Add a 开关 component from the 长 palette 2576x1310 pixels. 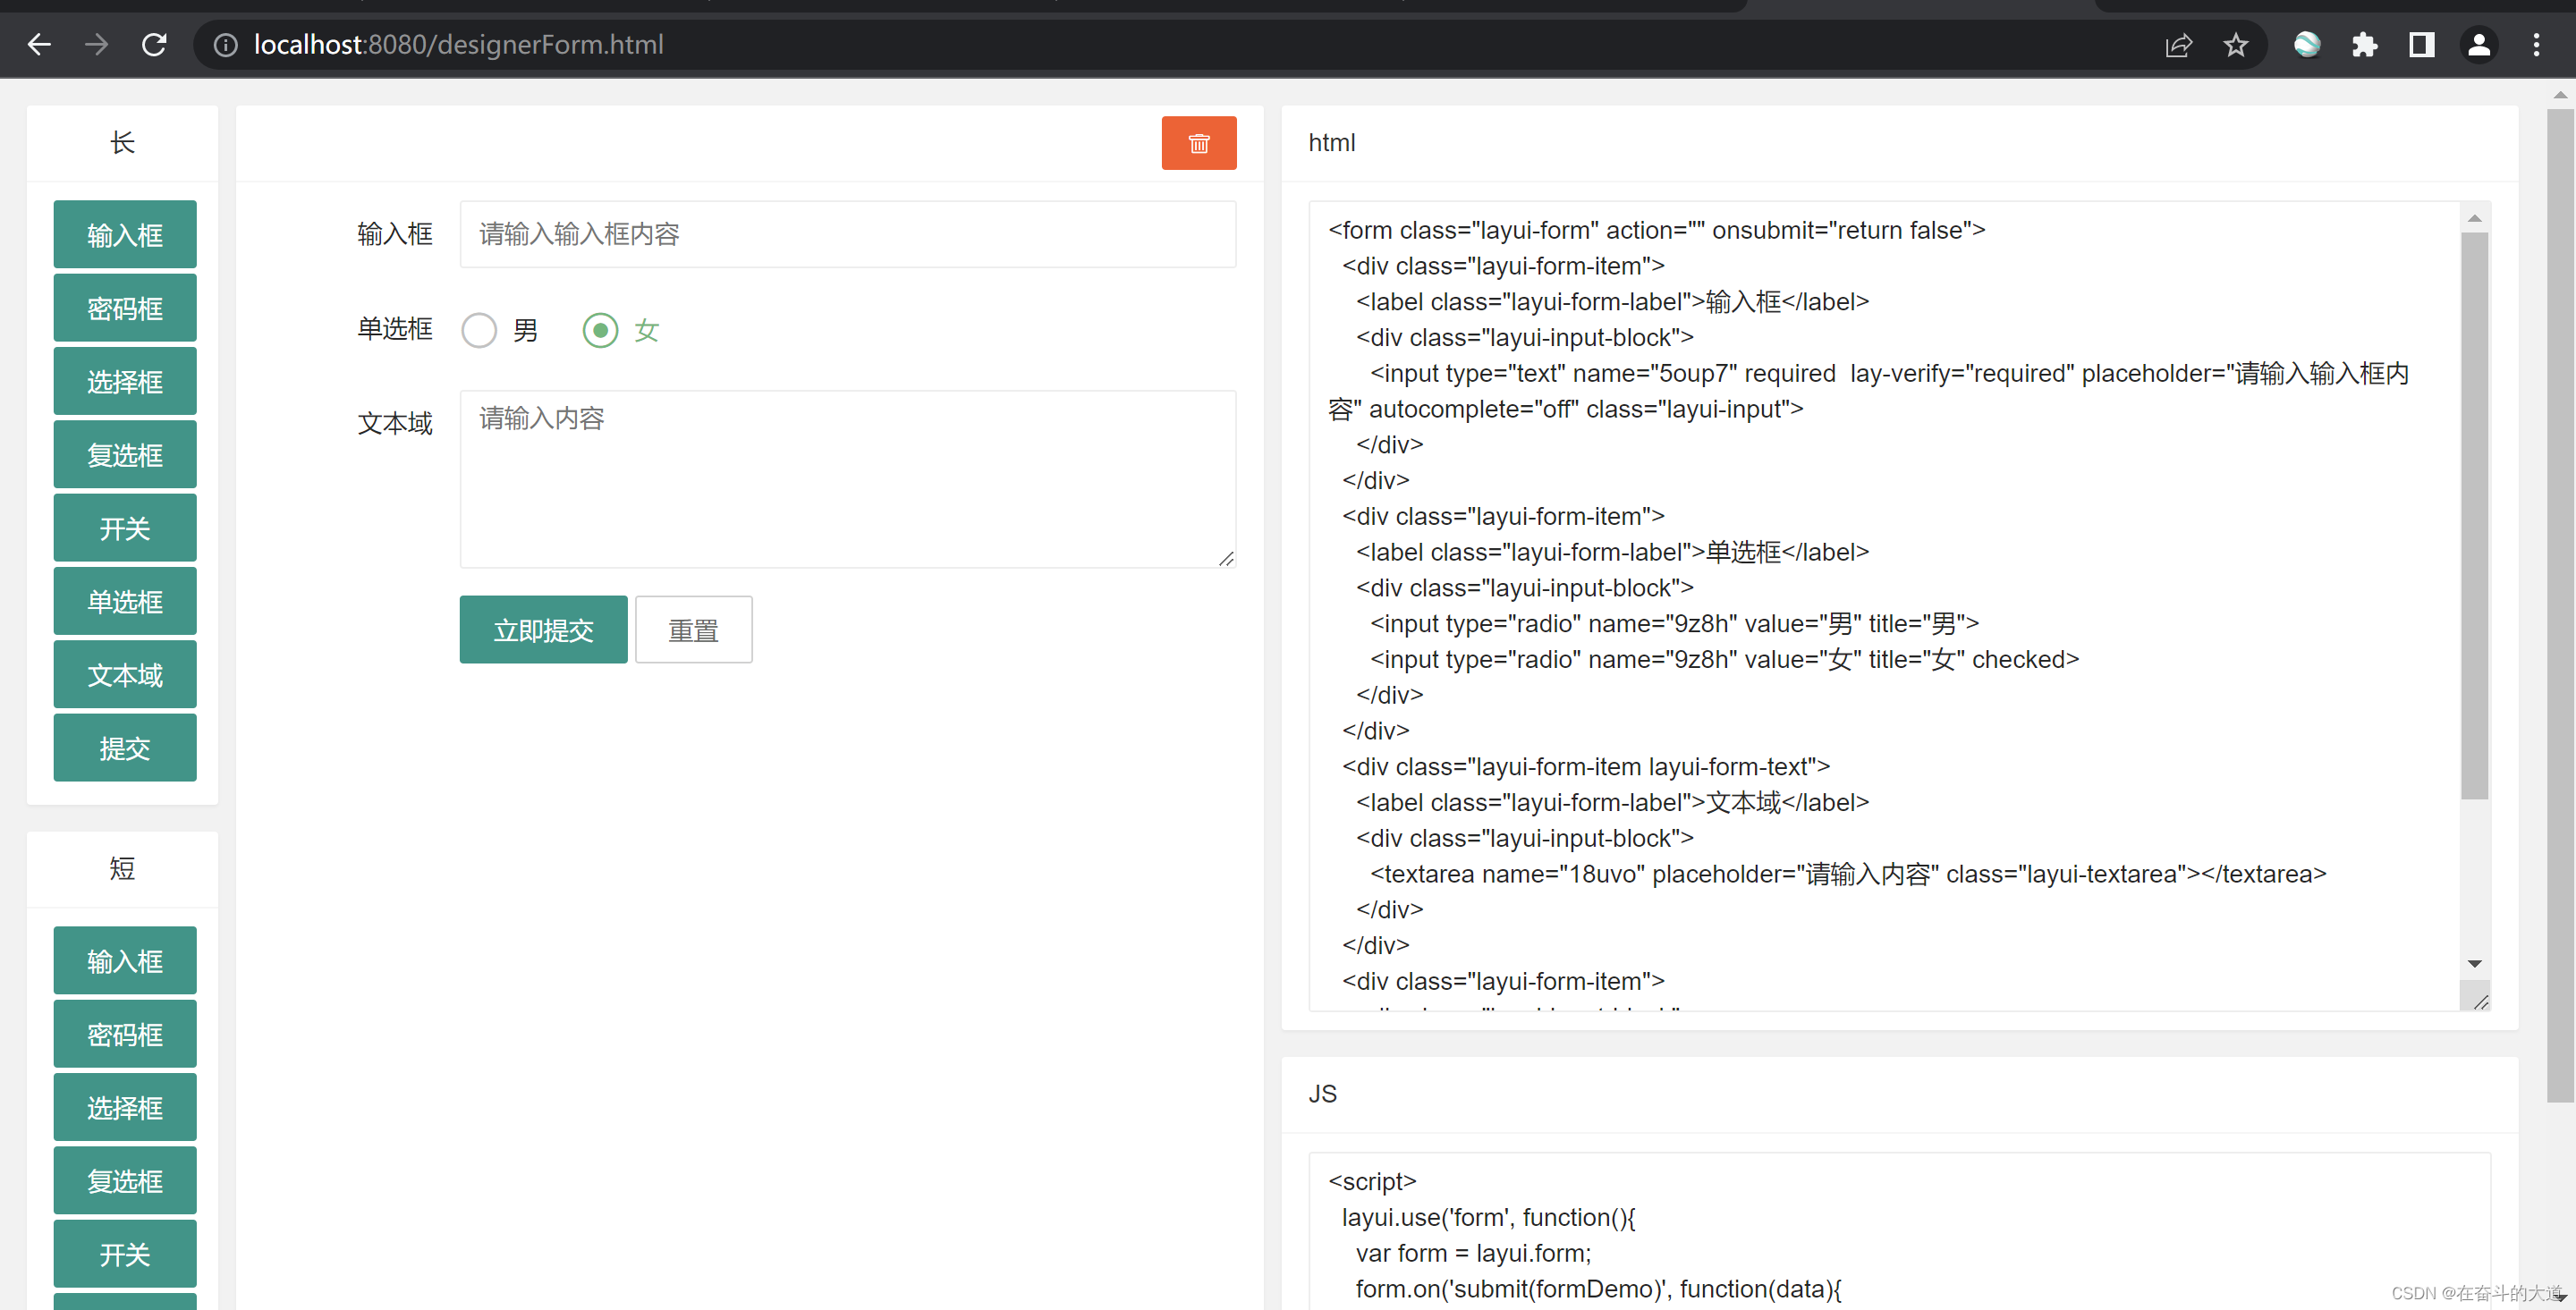(124, 528)
